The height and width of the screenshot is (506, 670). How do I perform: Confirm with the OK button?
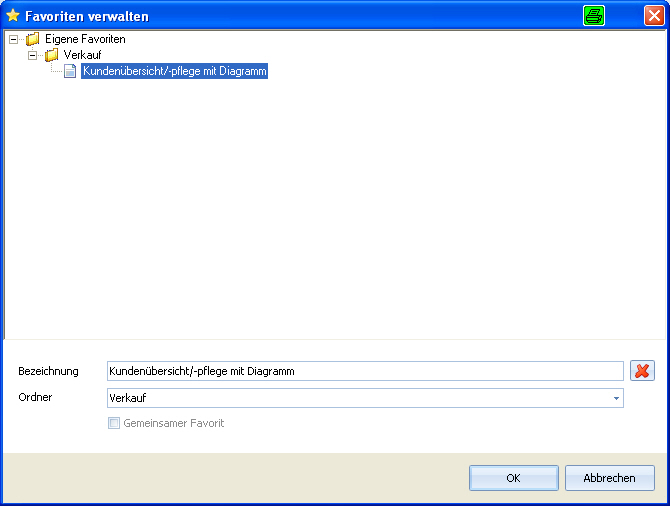[514, 478]
